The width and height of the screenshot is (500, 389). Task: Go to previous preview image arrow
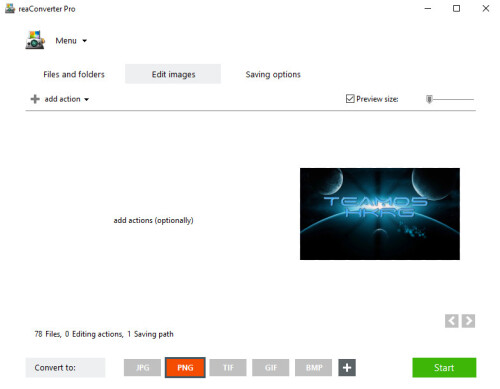(452, 321)
